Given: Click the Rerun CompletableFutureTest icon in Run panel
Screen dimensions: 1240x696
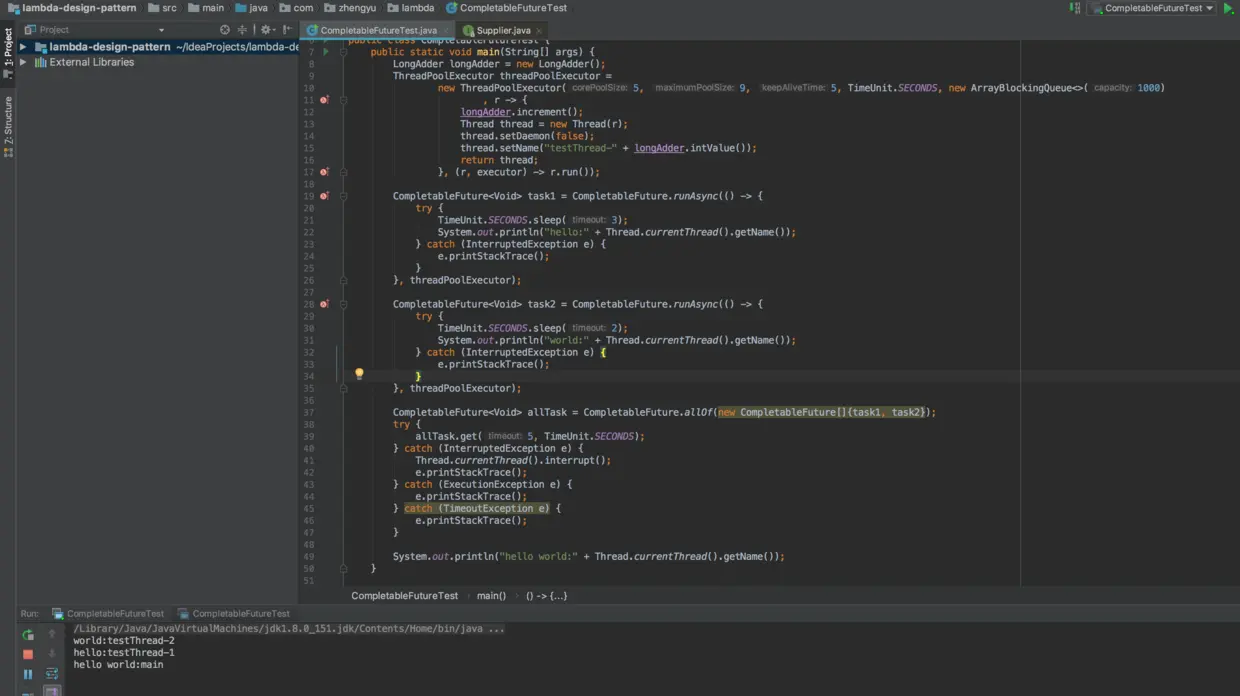Looking at the screenshot, I should click(28, 635).
